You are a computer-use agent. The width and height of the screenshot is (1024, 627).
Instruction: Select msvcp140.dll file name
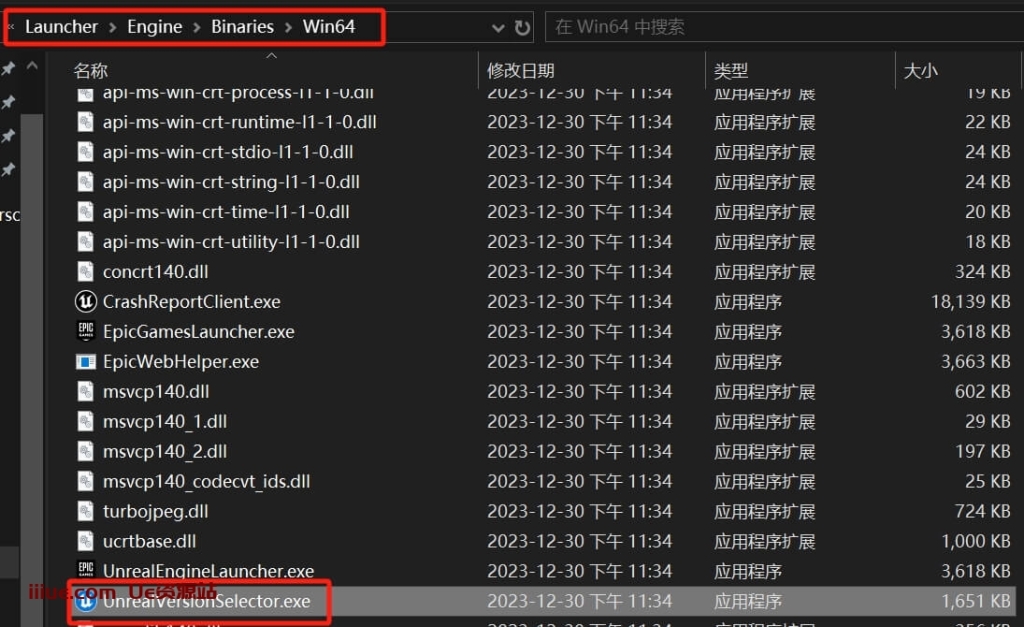(x=156, y=392)
